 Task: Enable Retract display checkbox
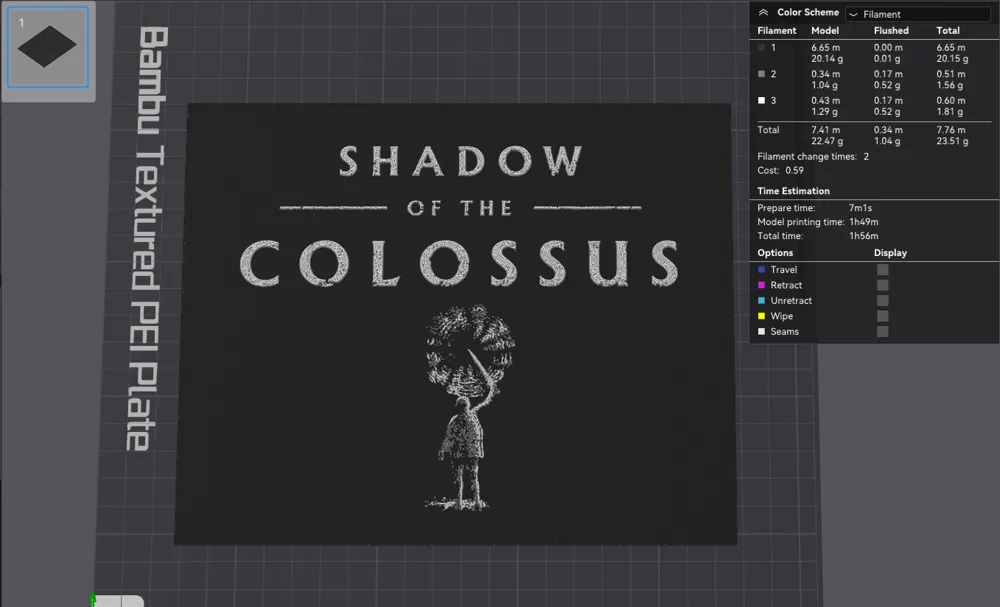pos(883,285)
